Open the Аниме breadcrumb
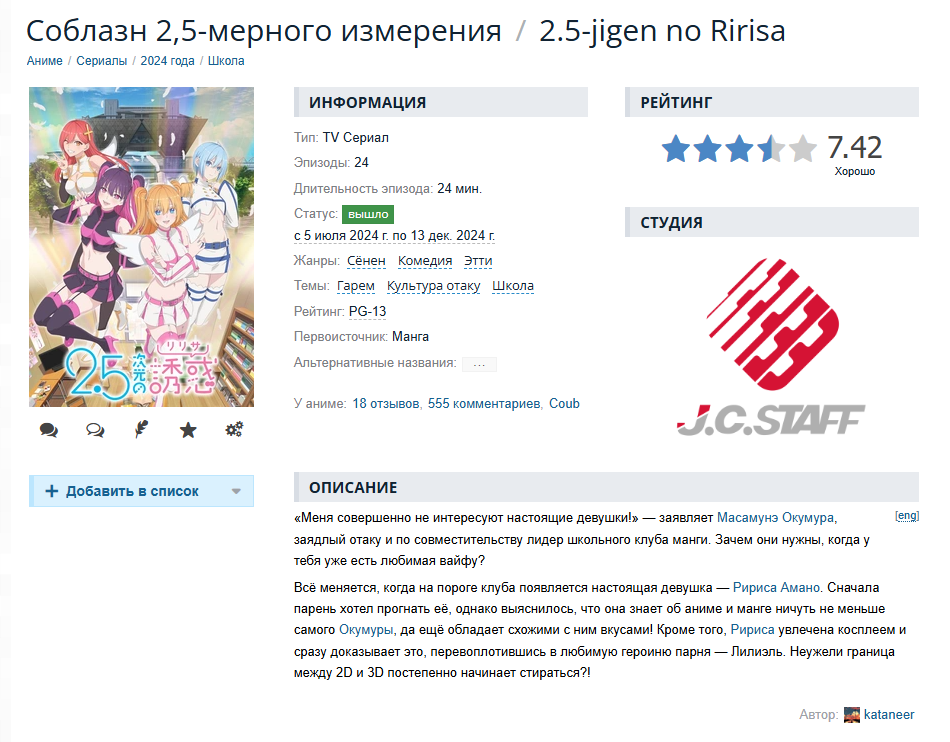 pos(44,61)
